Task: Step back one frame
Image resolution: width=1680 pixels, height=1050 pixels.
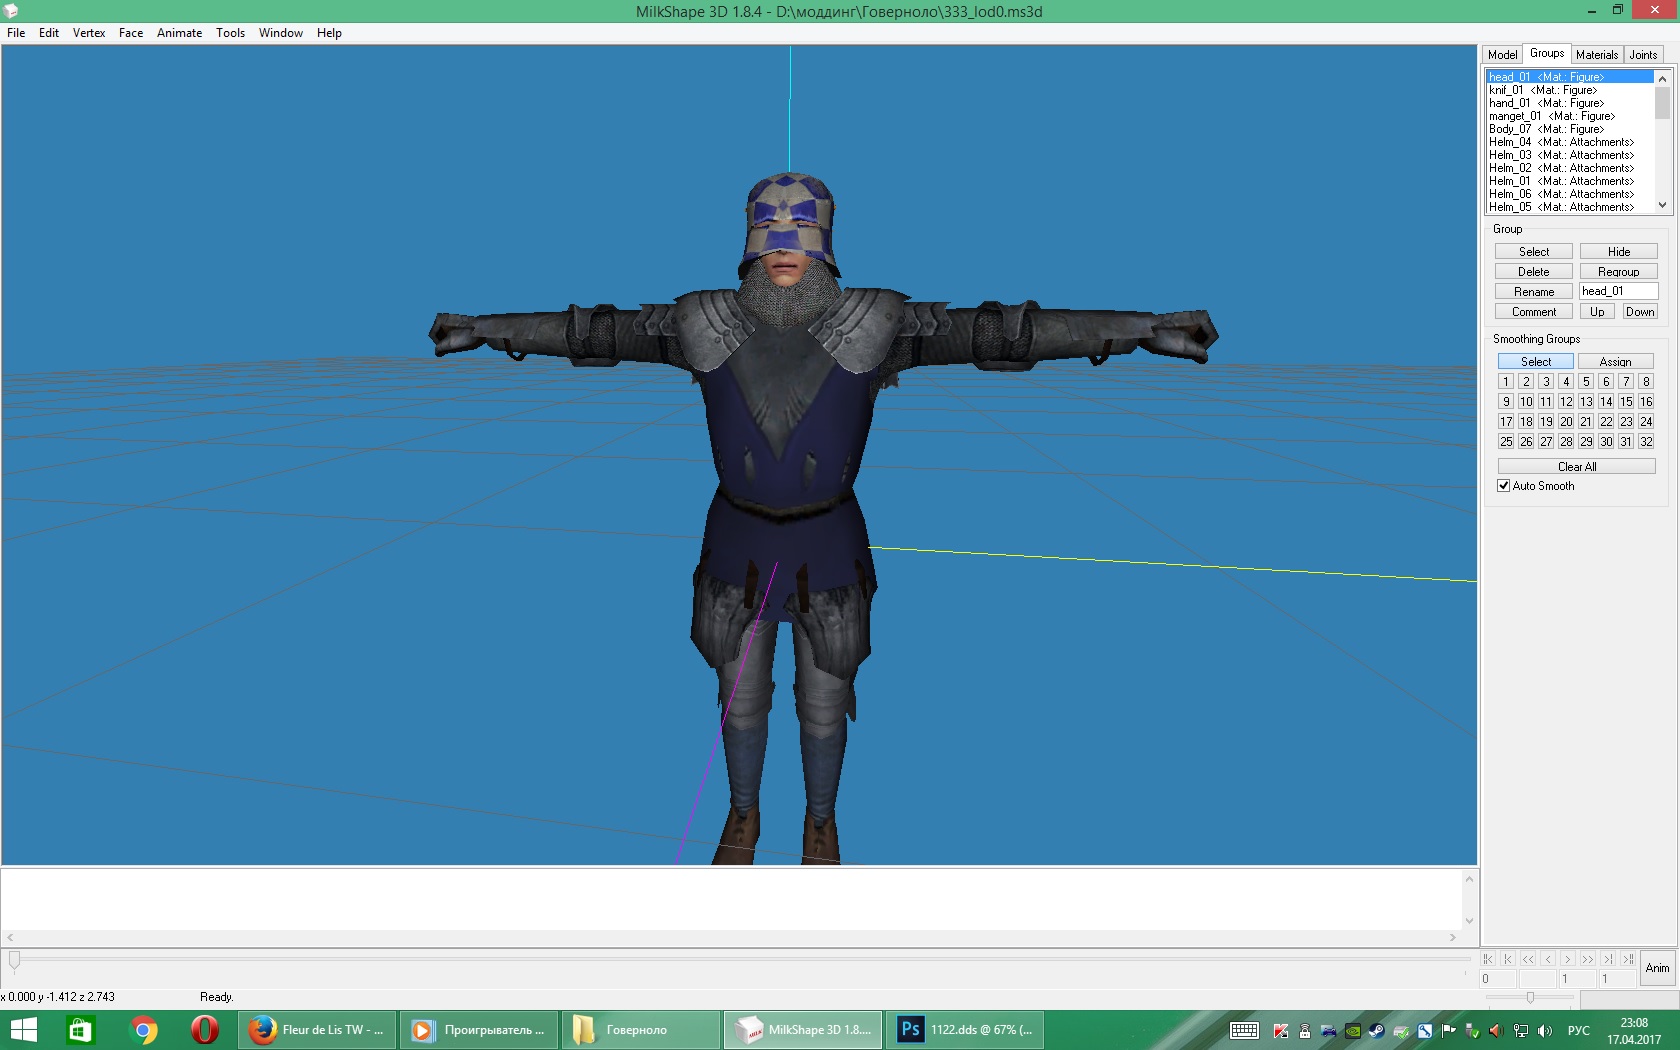Action: [x=1548, y=959]
